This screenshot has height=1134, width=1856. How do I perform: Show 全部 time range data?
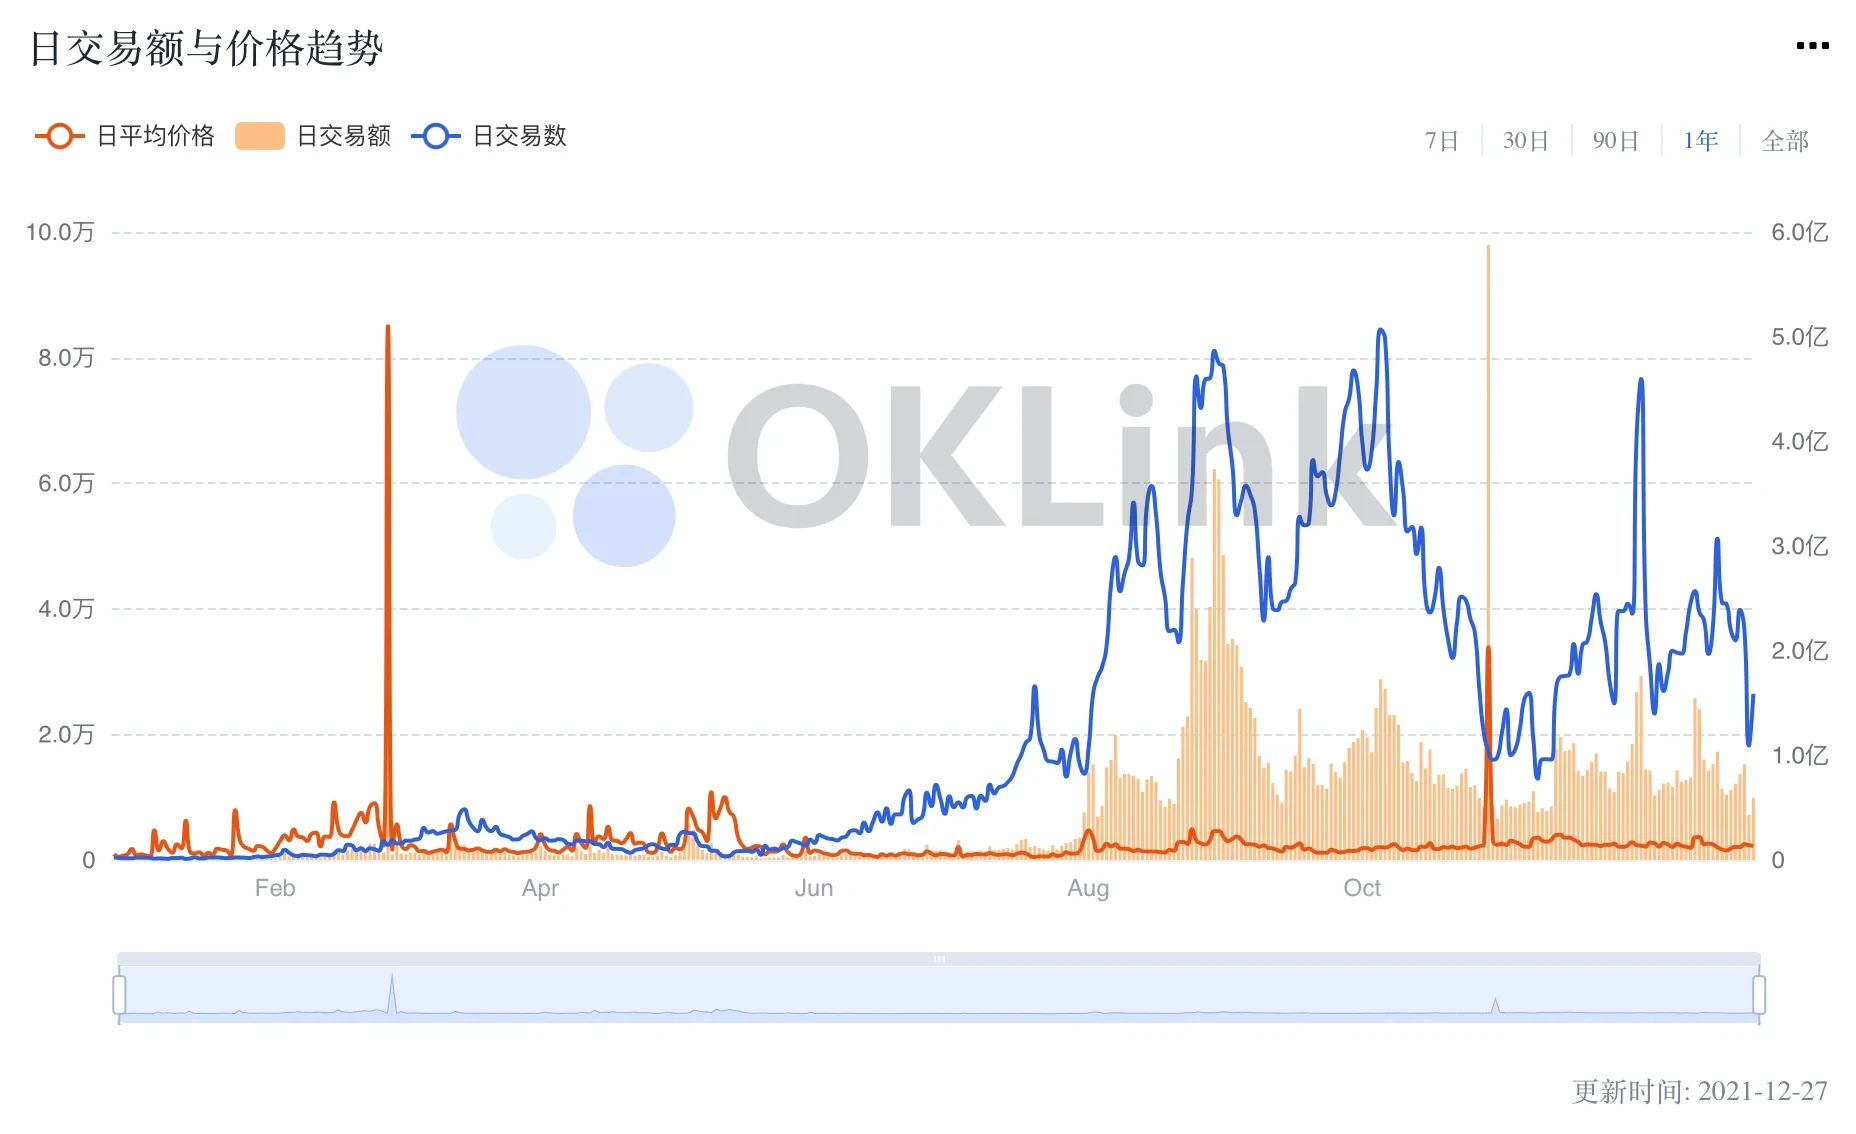pos(1785,141)
